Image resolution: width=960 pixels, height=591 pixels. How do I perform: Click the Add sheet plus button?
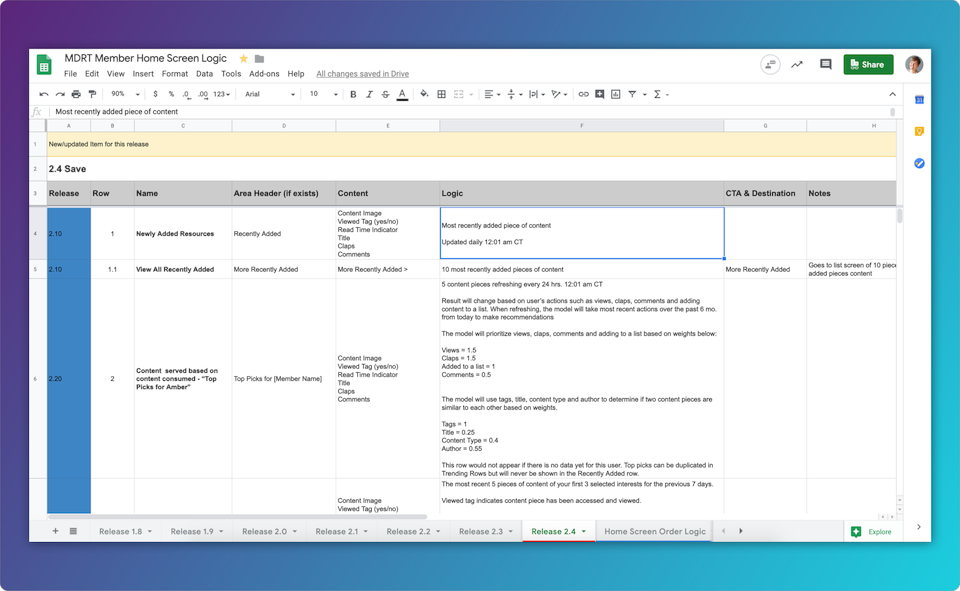[x=55, y=531]
